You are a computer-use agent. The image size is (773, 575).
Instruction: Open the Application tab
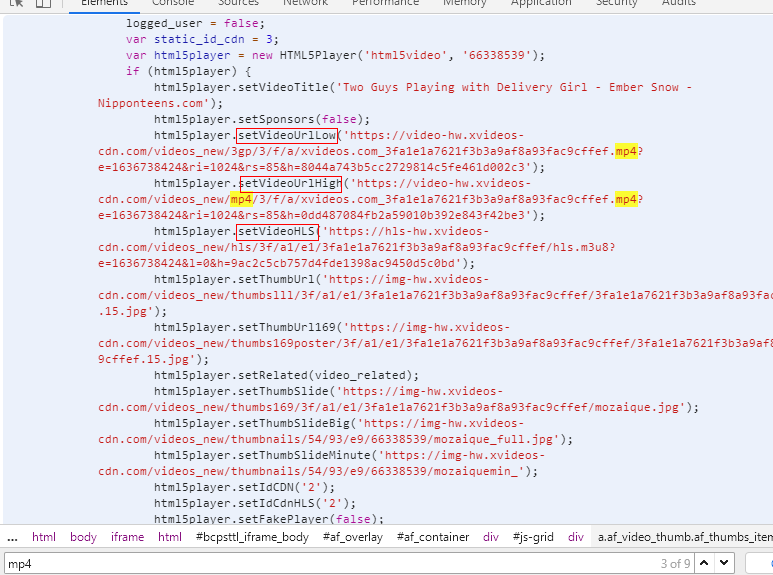click(x=541, y=3)
